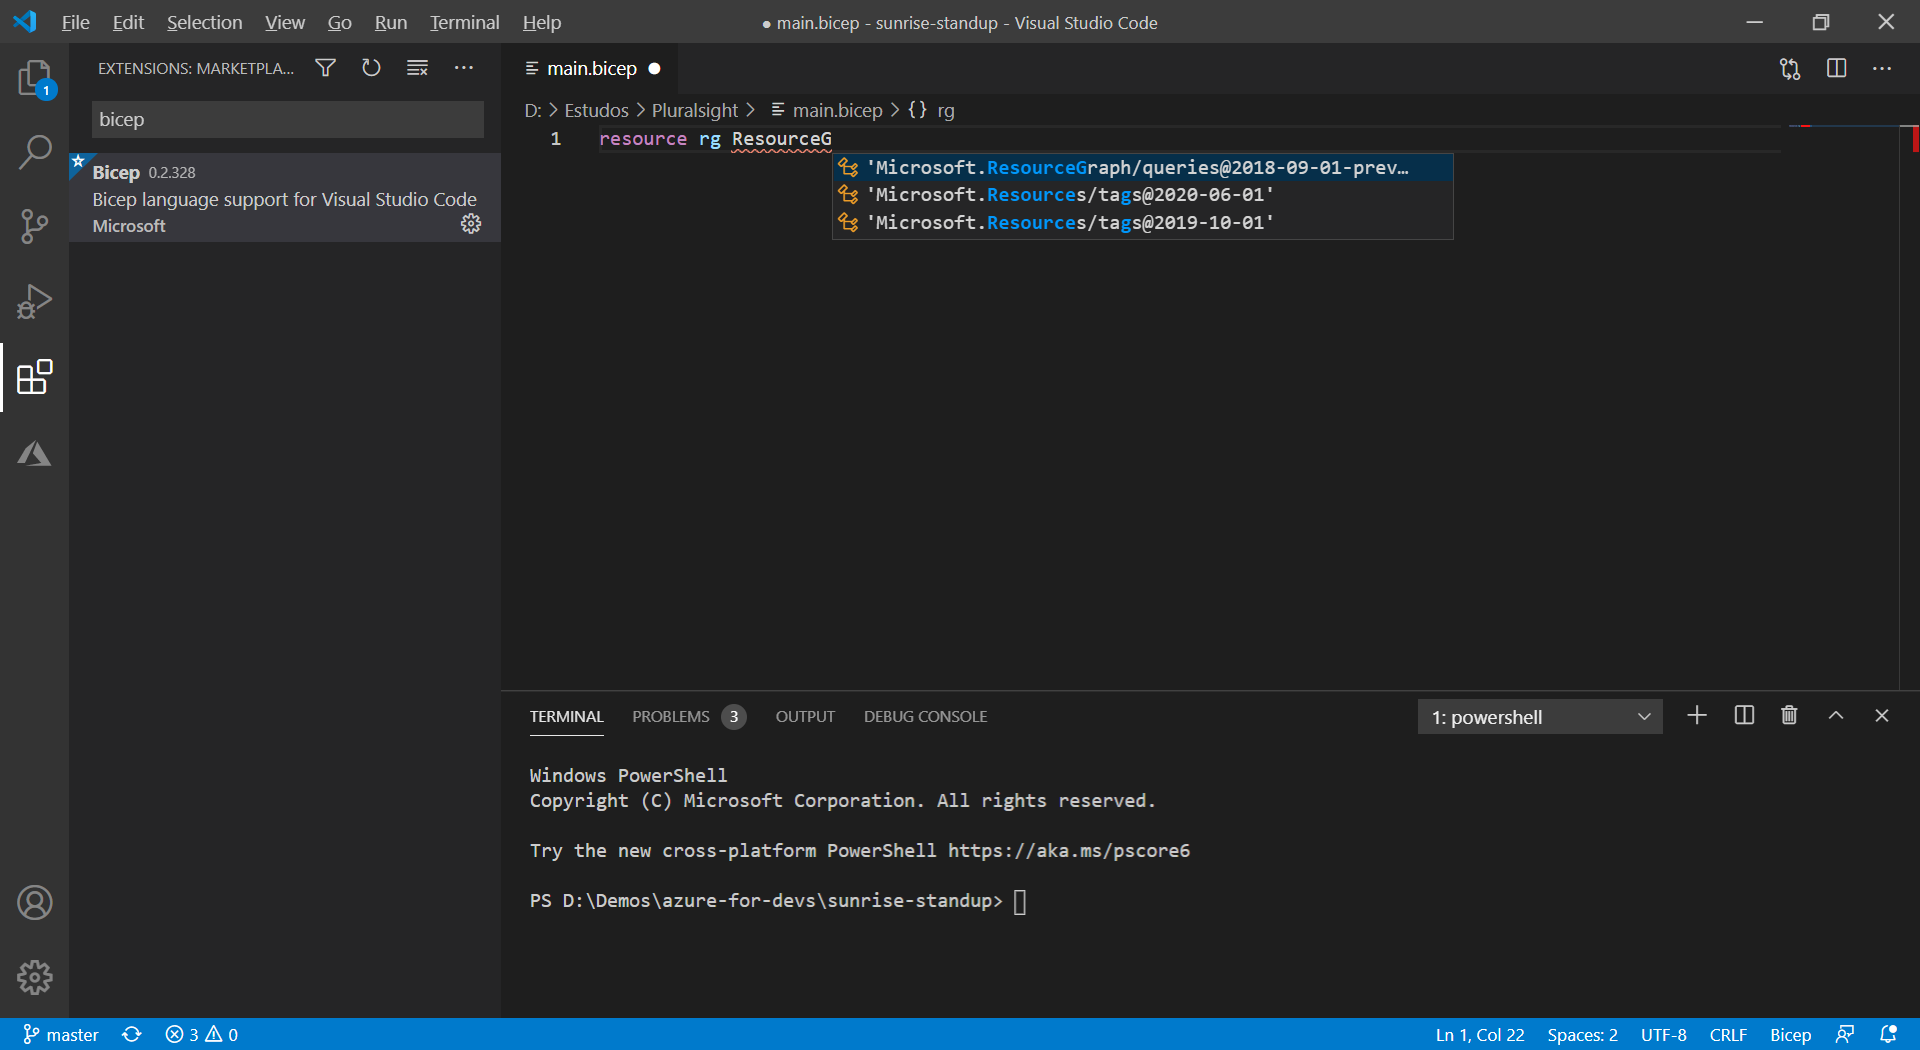Open the extensions filter funnel icon
Image resolution: width=1920 pixels, height=1050 pixels.
coord(324,67)
